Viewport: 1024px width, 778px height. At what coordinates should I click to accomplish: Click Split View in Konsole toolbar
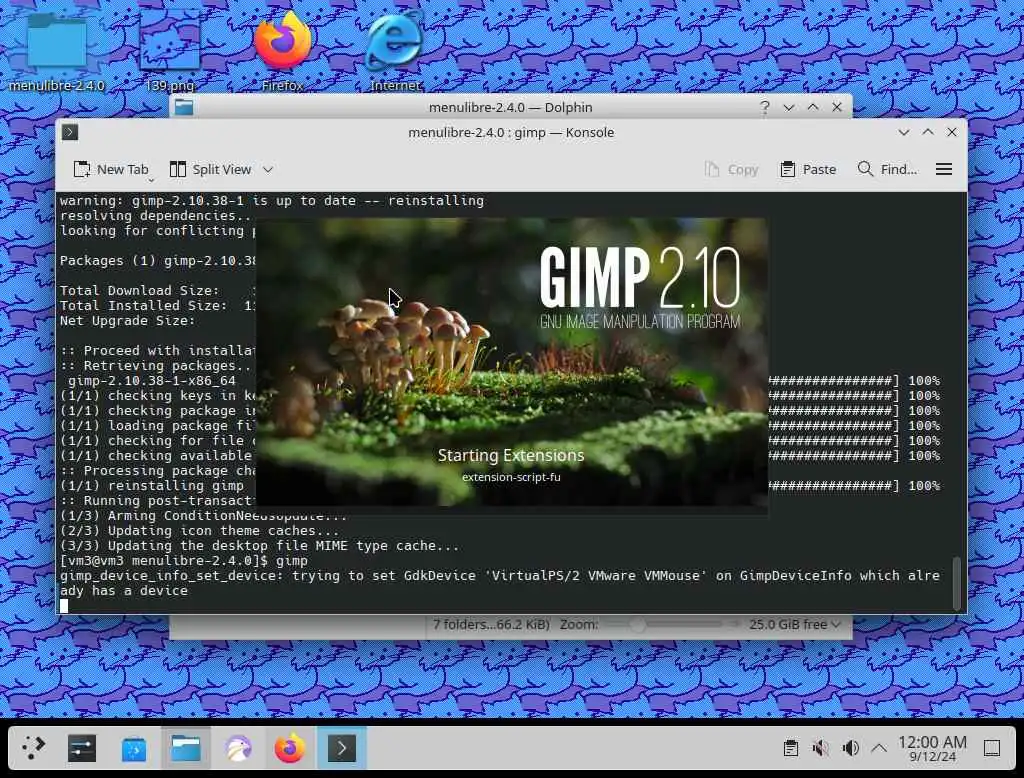point(210,169)
